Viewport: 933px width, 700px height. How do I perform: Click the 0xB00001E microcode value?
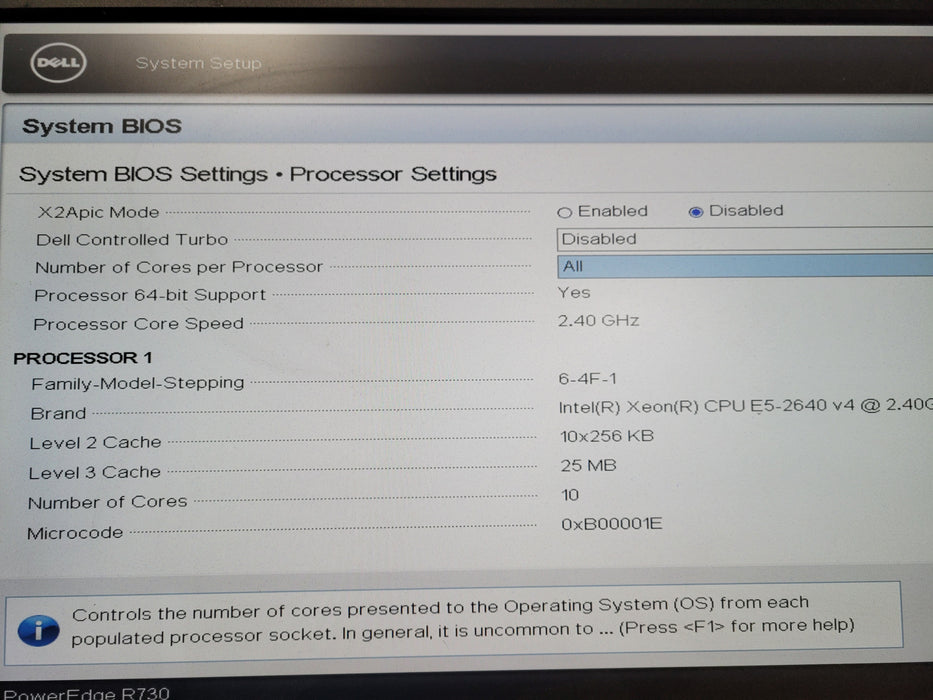click(612, 524)
